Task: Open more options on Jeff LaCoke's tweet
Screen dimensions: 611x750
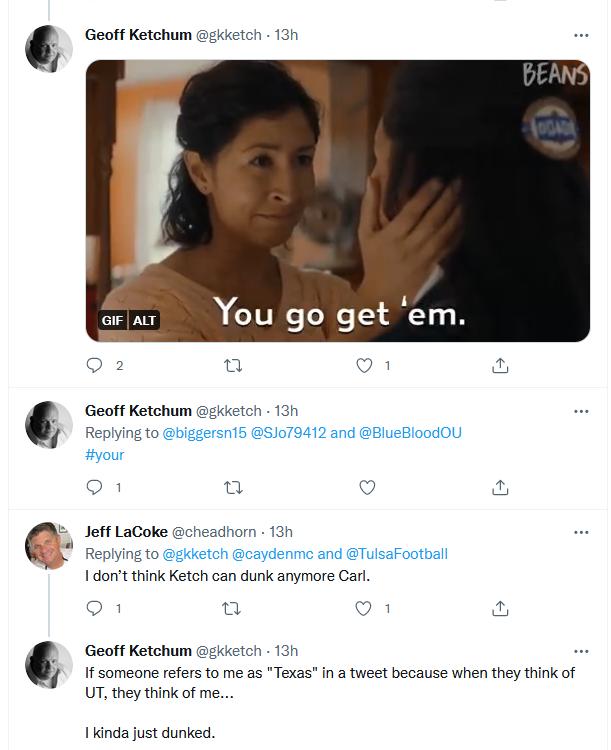Action: (581, 532)
